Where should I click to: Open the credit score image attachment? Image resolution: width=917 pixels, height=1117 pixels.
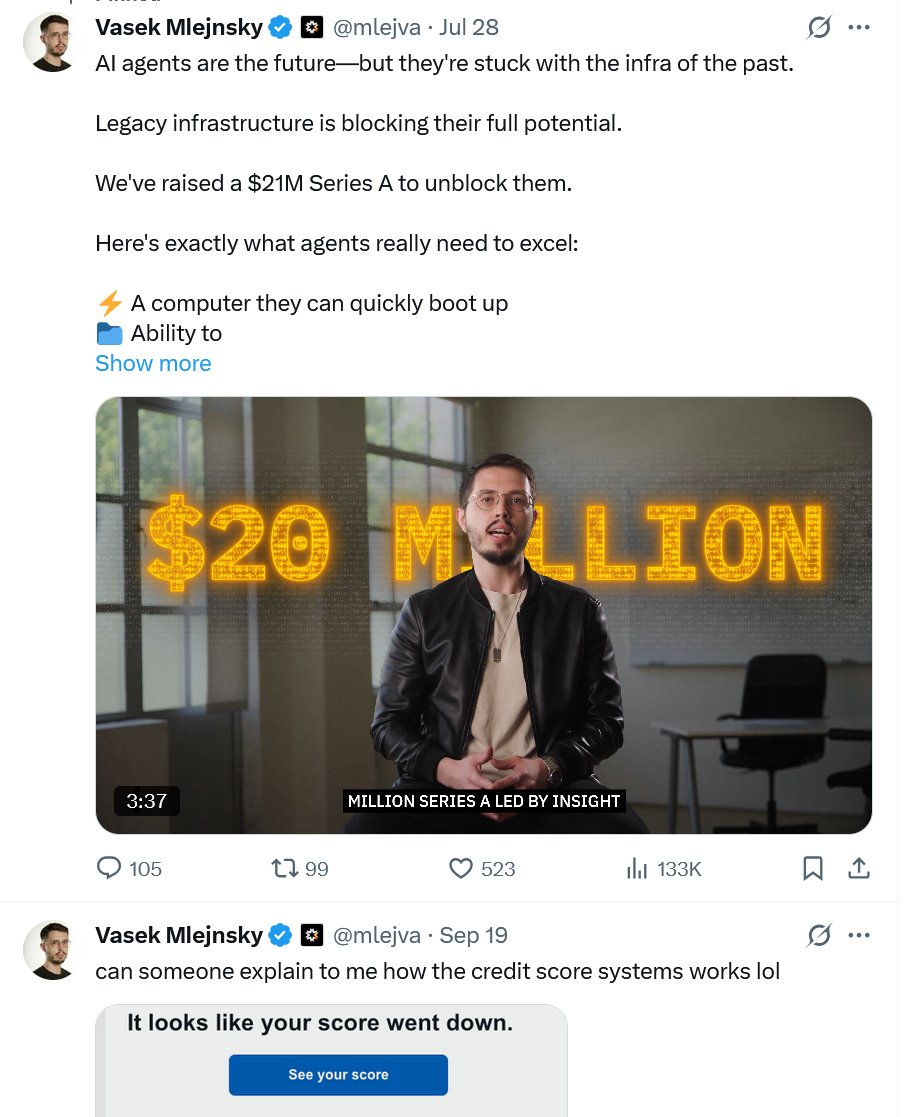point(331,1061)
